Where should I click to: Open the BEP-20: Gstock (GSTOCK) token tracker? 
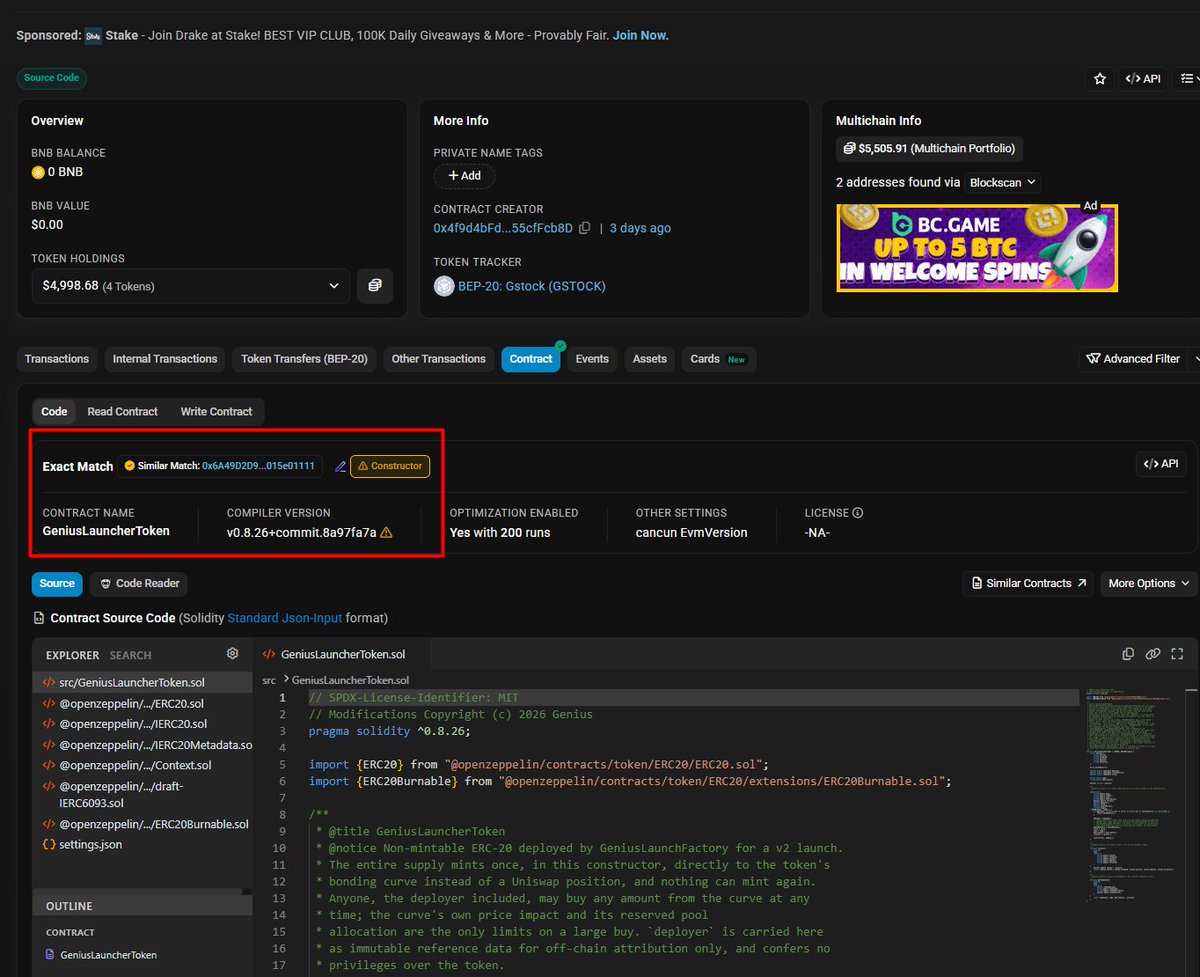tap(532, 286)
